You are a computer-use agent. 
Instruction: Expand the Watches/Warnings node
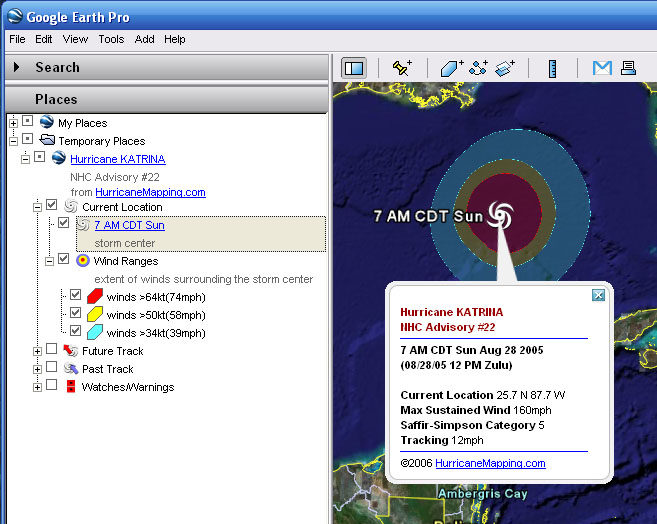(37, 387)
